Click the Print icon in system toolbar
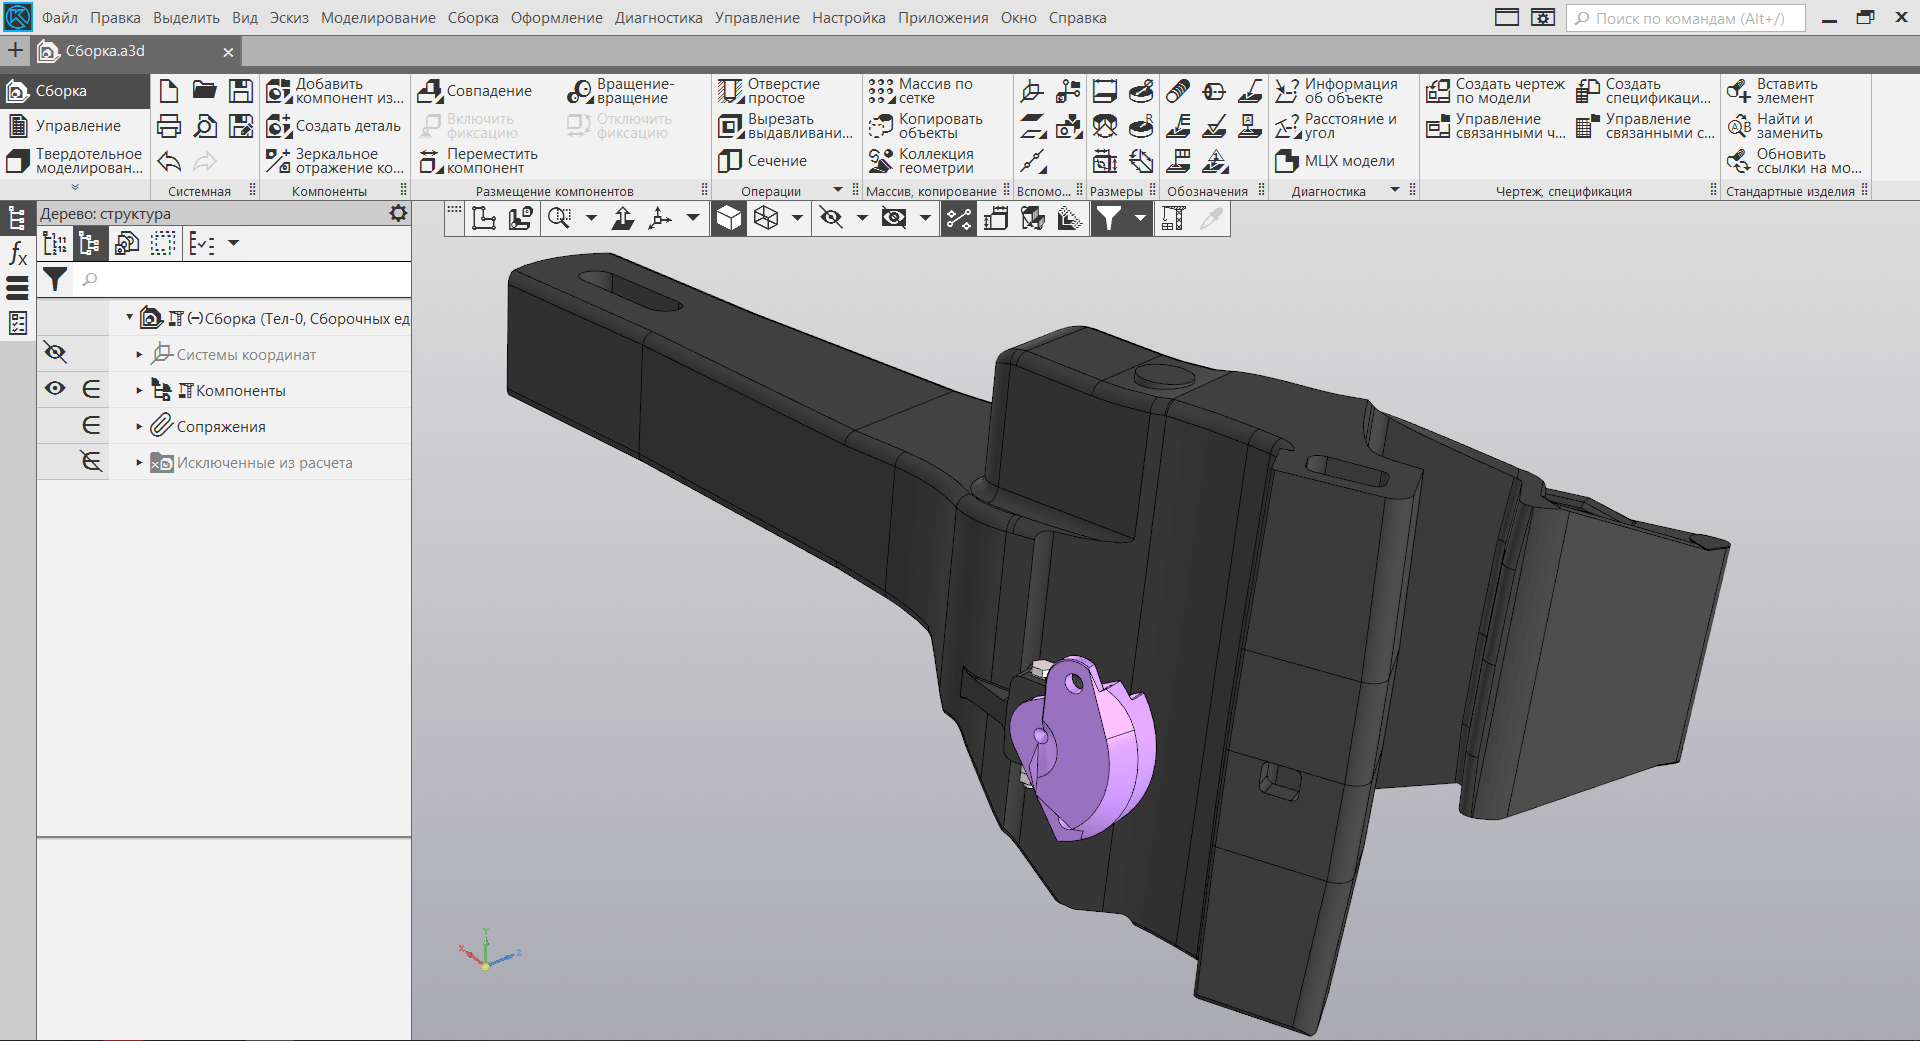 tap(169, 126)
